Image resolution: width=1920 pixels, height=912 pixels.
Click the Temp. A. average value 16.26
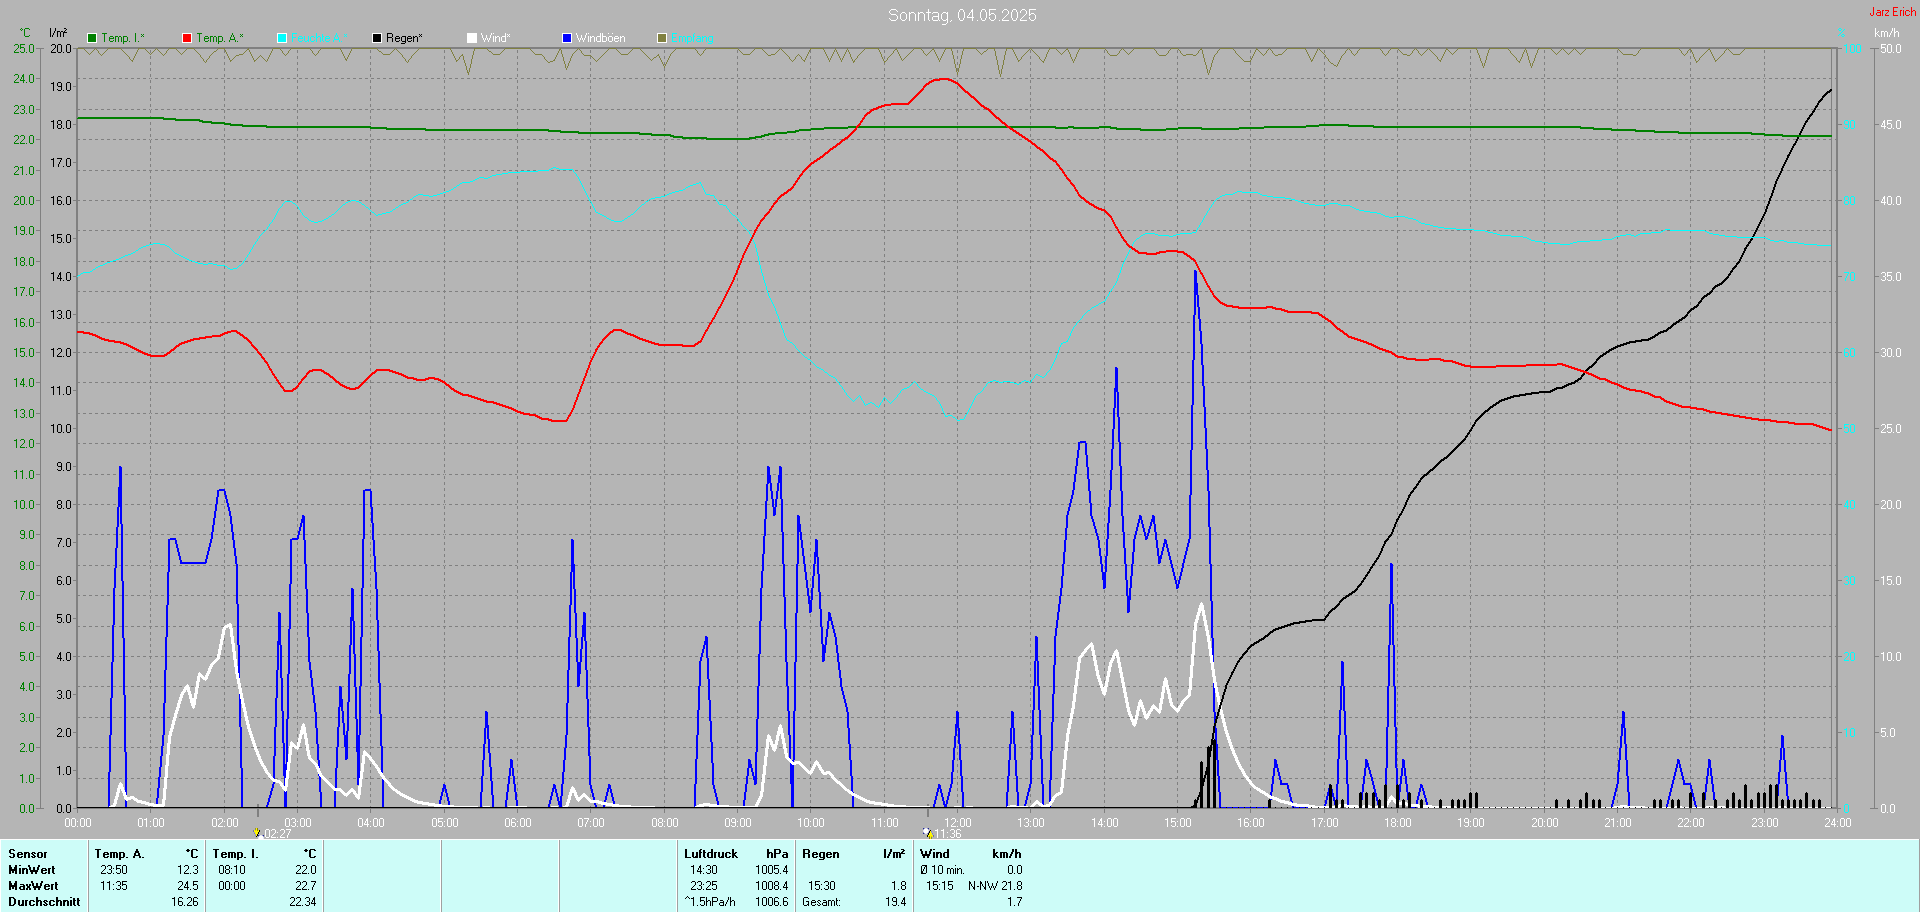click(185, 902)
